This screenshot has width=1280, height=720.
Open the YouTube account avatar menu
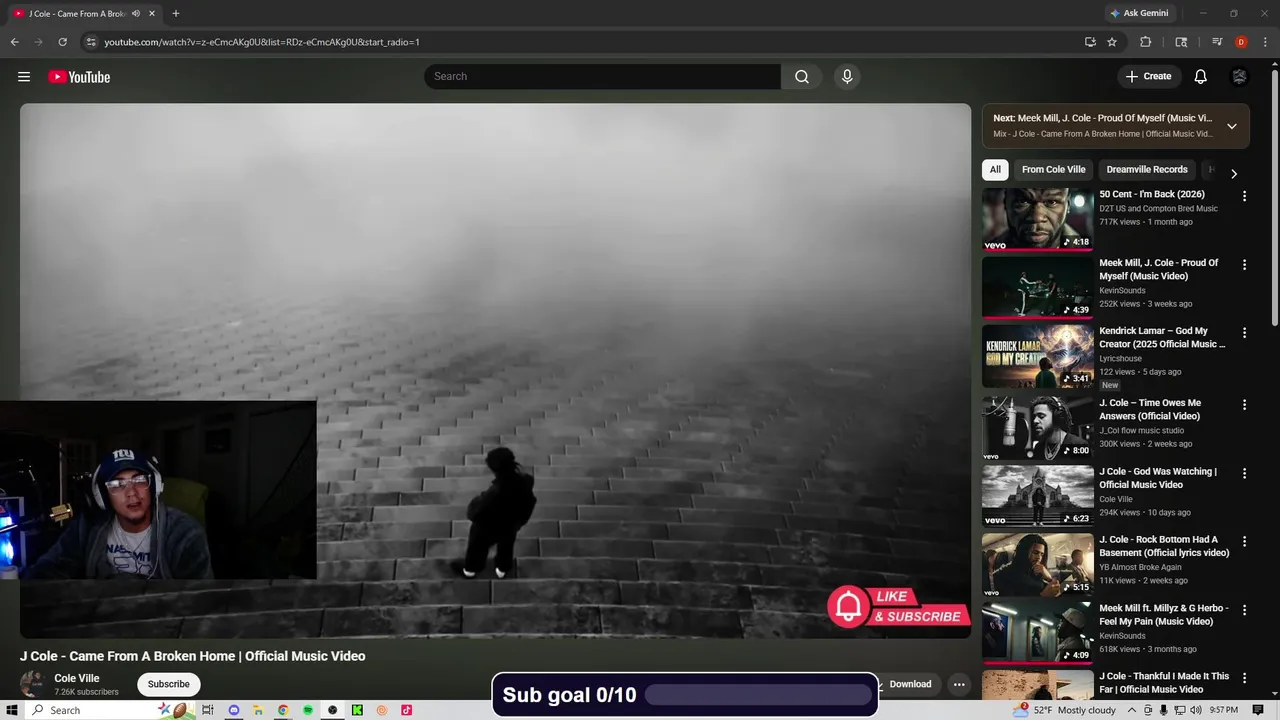[x=1240, y=77]
